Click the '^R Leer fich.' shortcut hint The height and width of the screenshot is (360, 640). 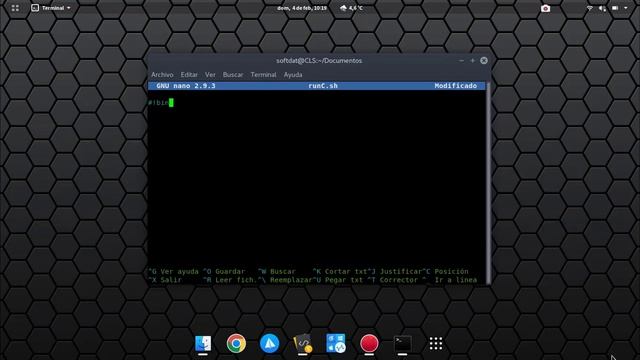click(x=230, y=280)
